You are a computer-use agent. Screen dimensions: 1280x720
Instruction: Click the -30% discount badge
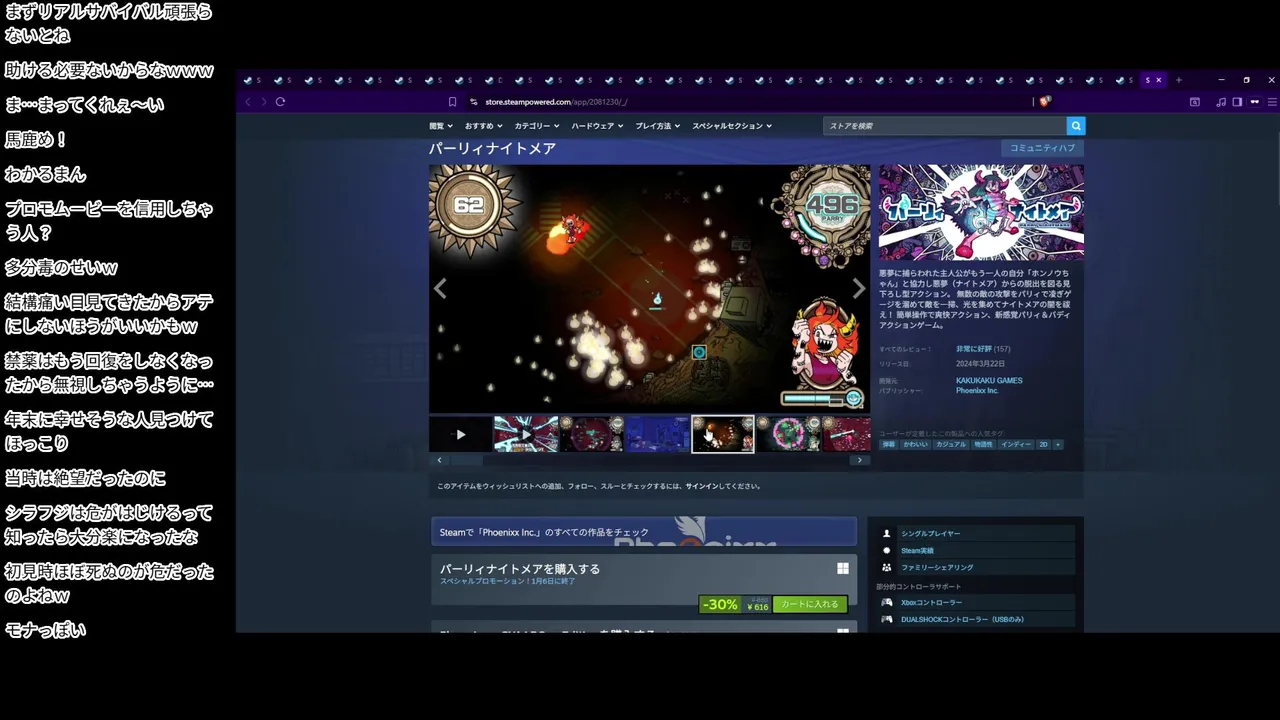(720, 604)
